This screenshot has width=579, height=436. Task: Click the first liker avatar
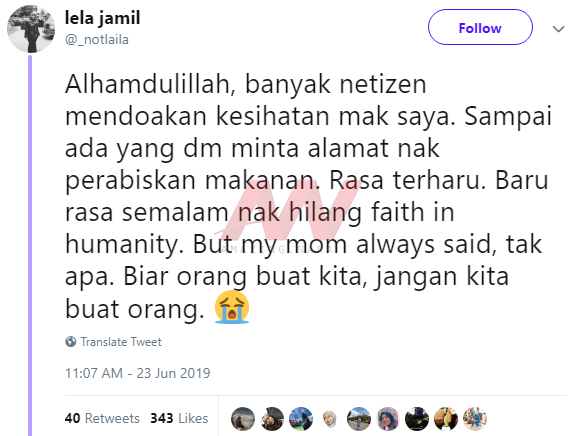click(x=243, y=419)
